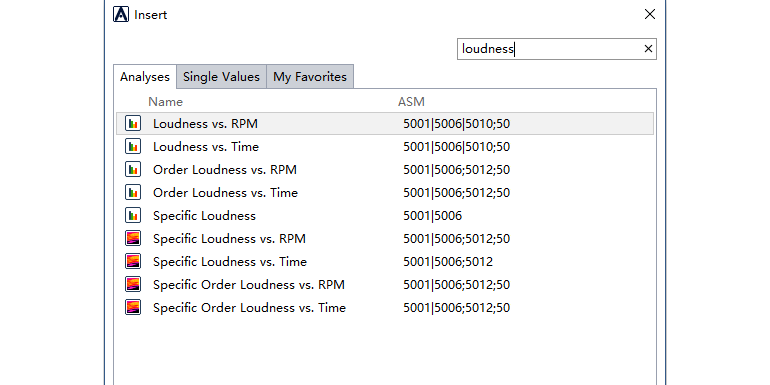Open the My Favorites tab
This screenshot has height=385, width=770.
[x=310, y=77]
